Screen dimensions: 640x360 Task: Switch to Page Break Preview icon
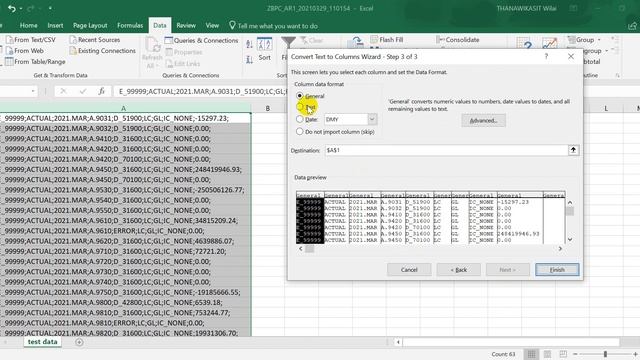pos(563,354)
